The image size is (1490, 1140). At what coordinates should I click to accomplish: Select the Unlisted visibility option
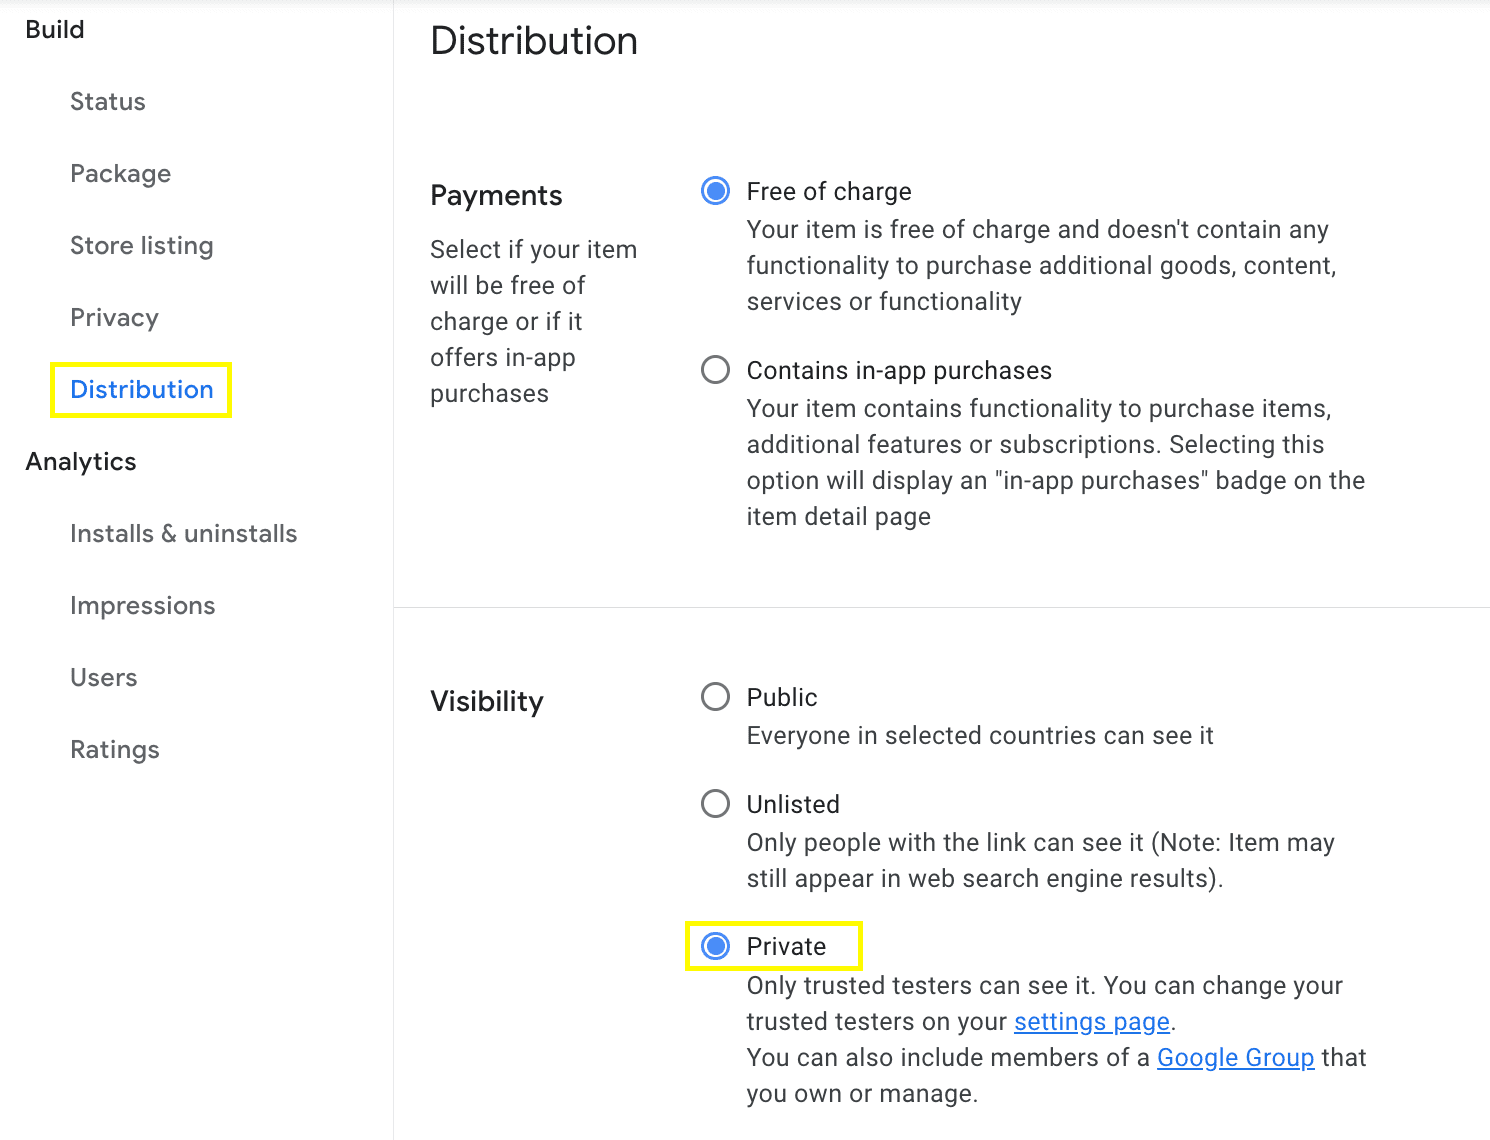pos(715,803)
